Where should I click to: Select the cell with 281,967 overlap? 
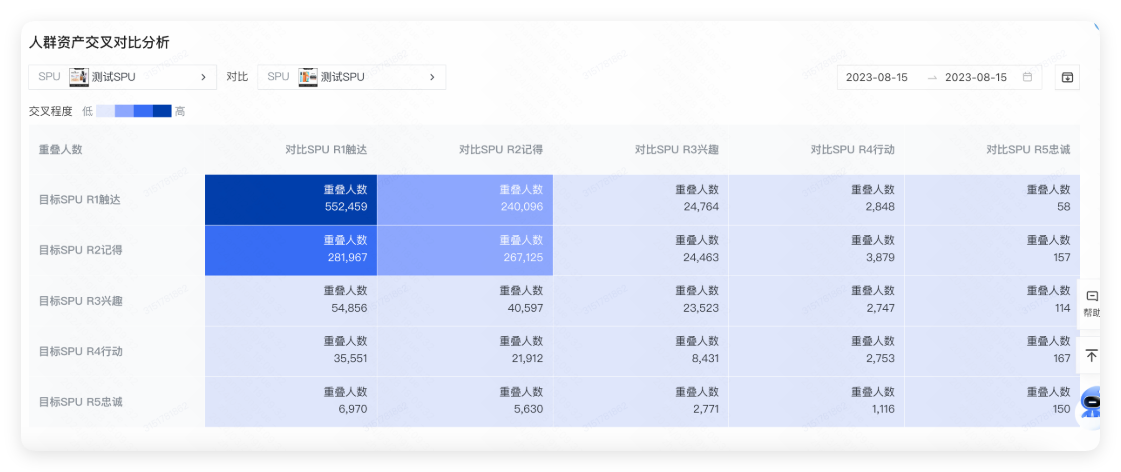[291, 250]
